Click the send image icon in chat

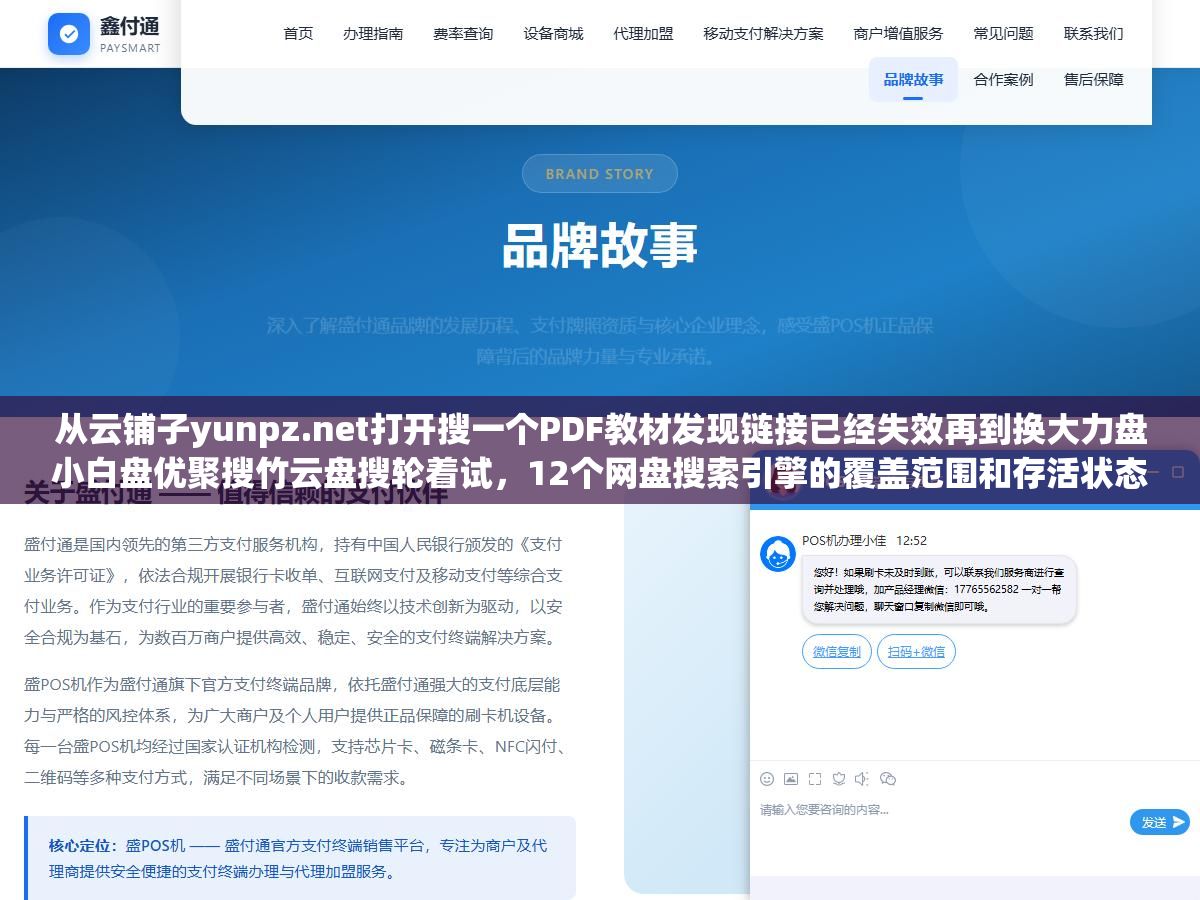point(791,778)
